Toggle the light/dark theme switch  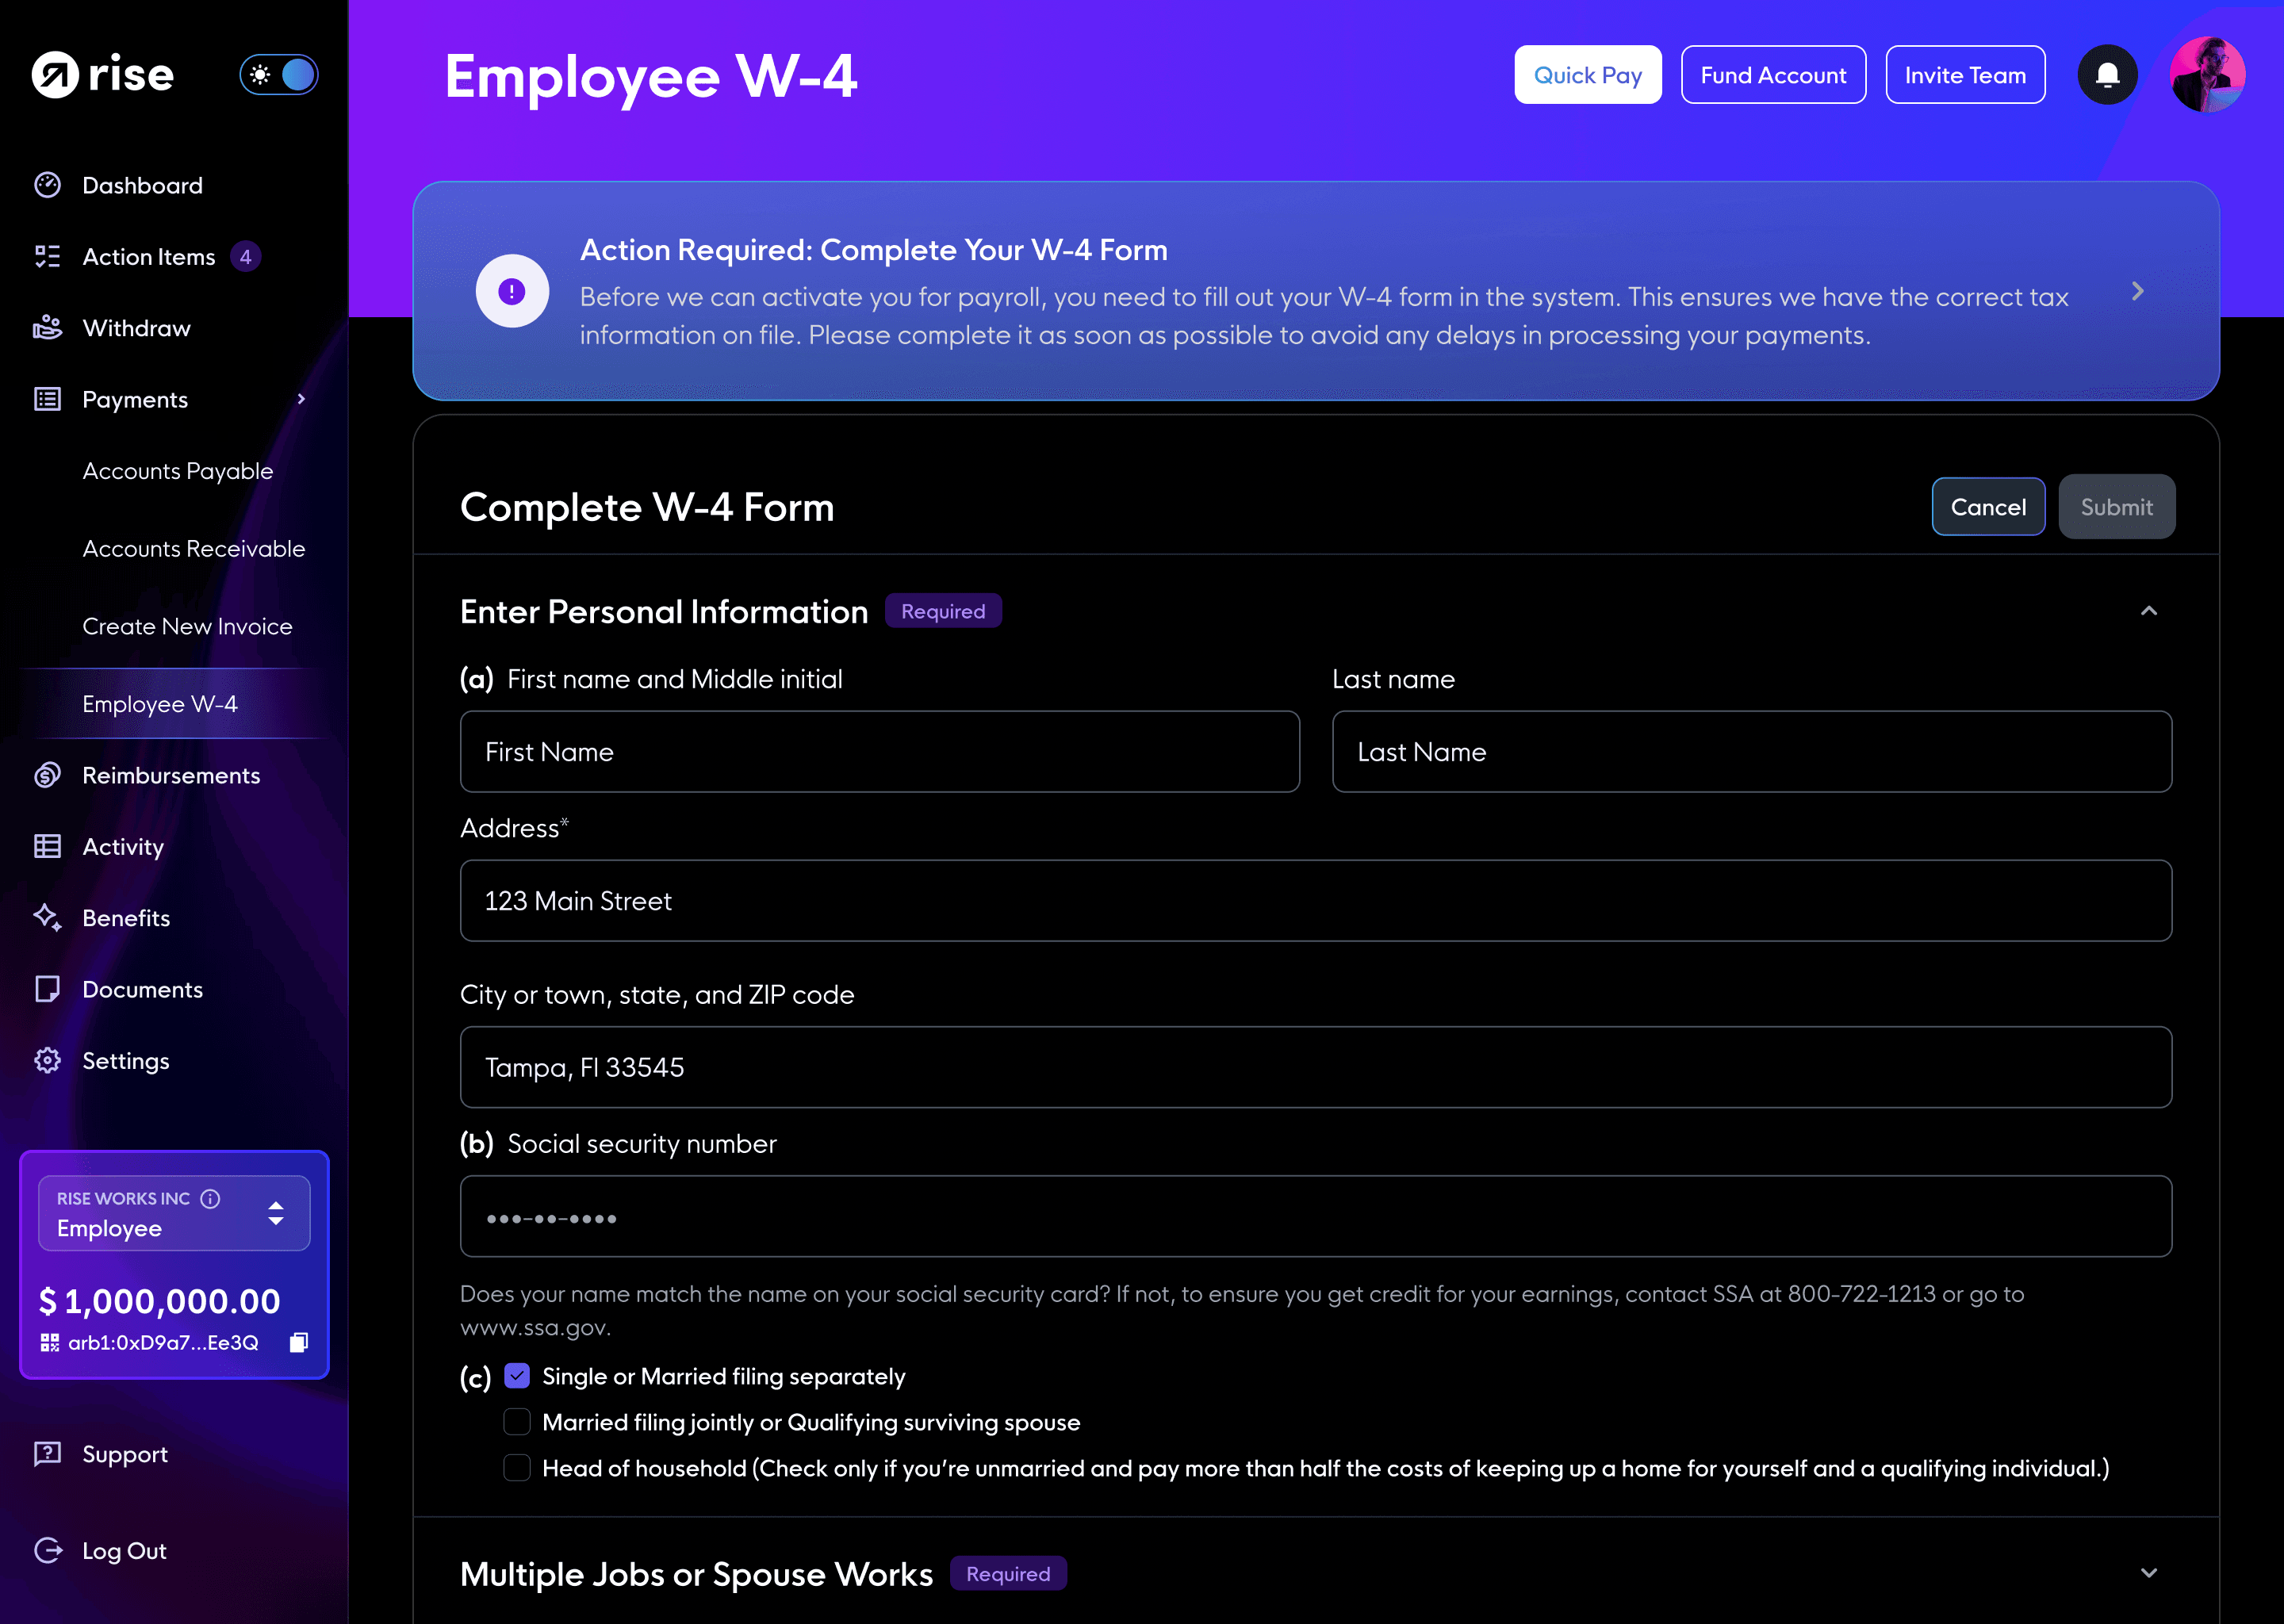point(279,75)
